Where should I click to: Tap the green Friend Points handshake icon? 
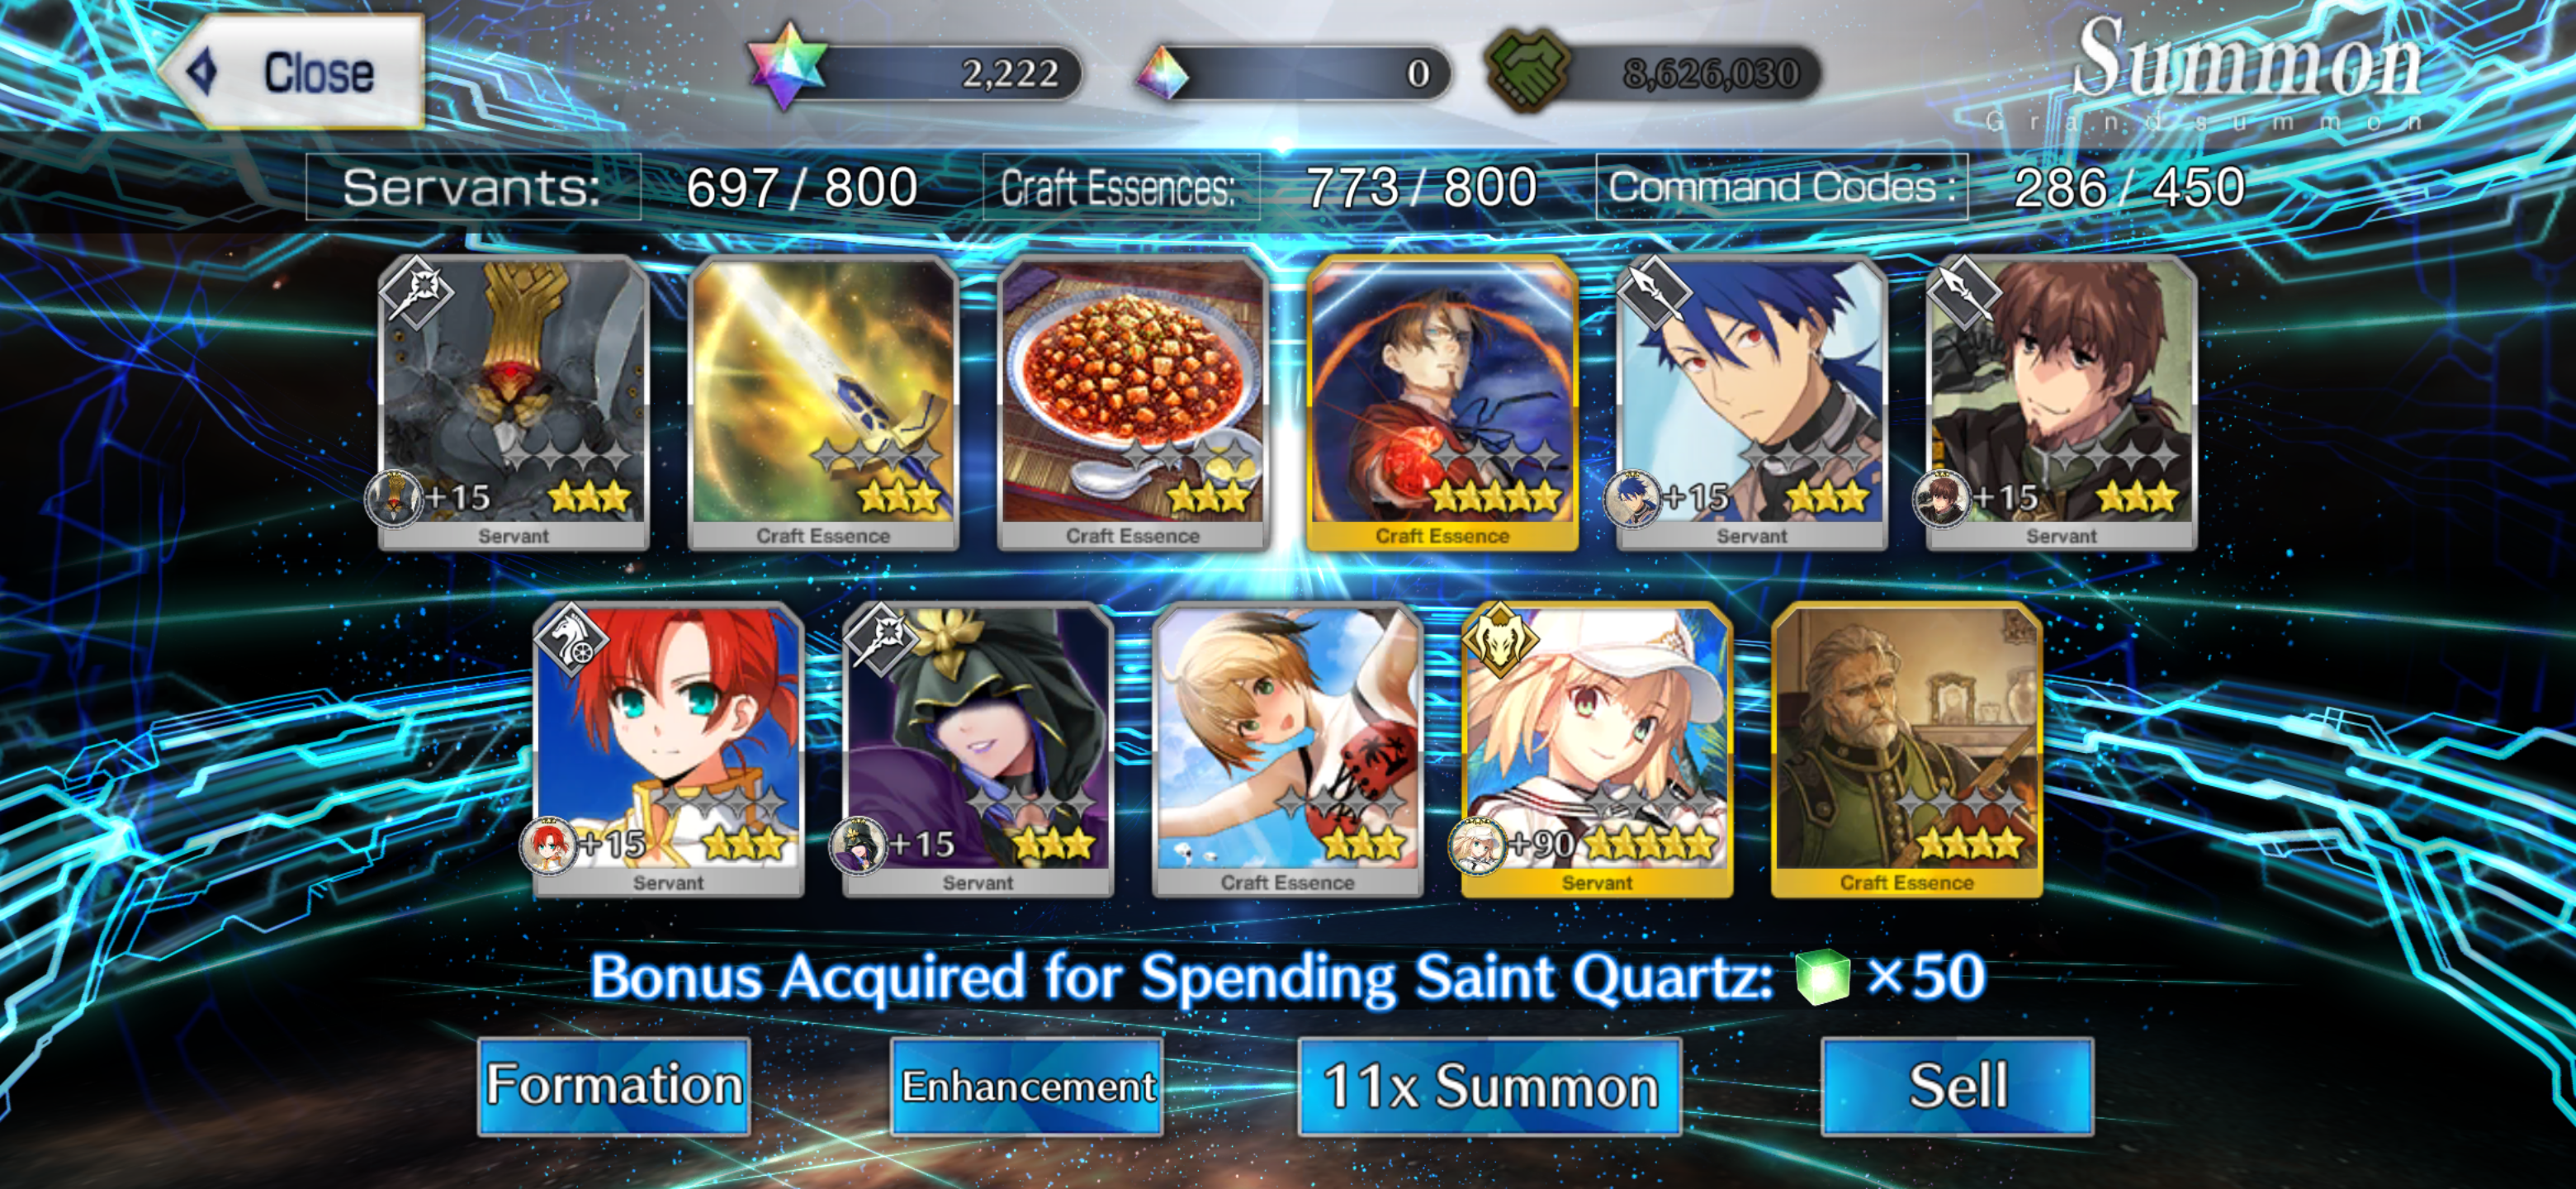pos(1528,69)
